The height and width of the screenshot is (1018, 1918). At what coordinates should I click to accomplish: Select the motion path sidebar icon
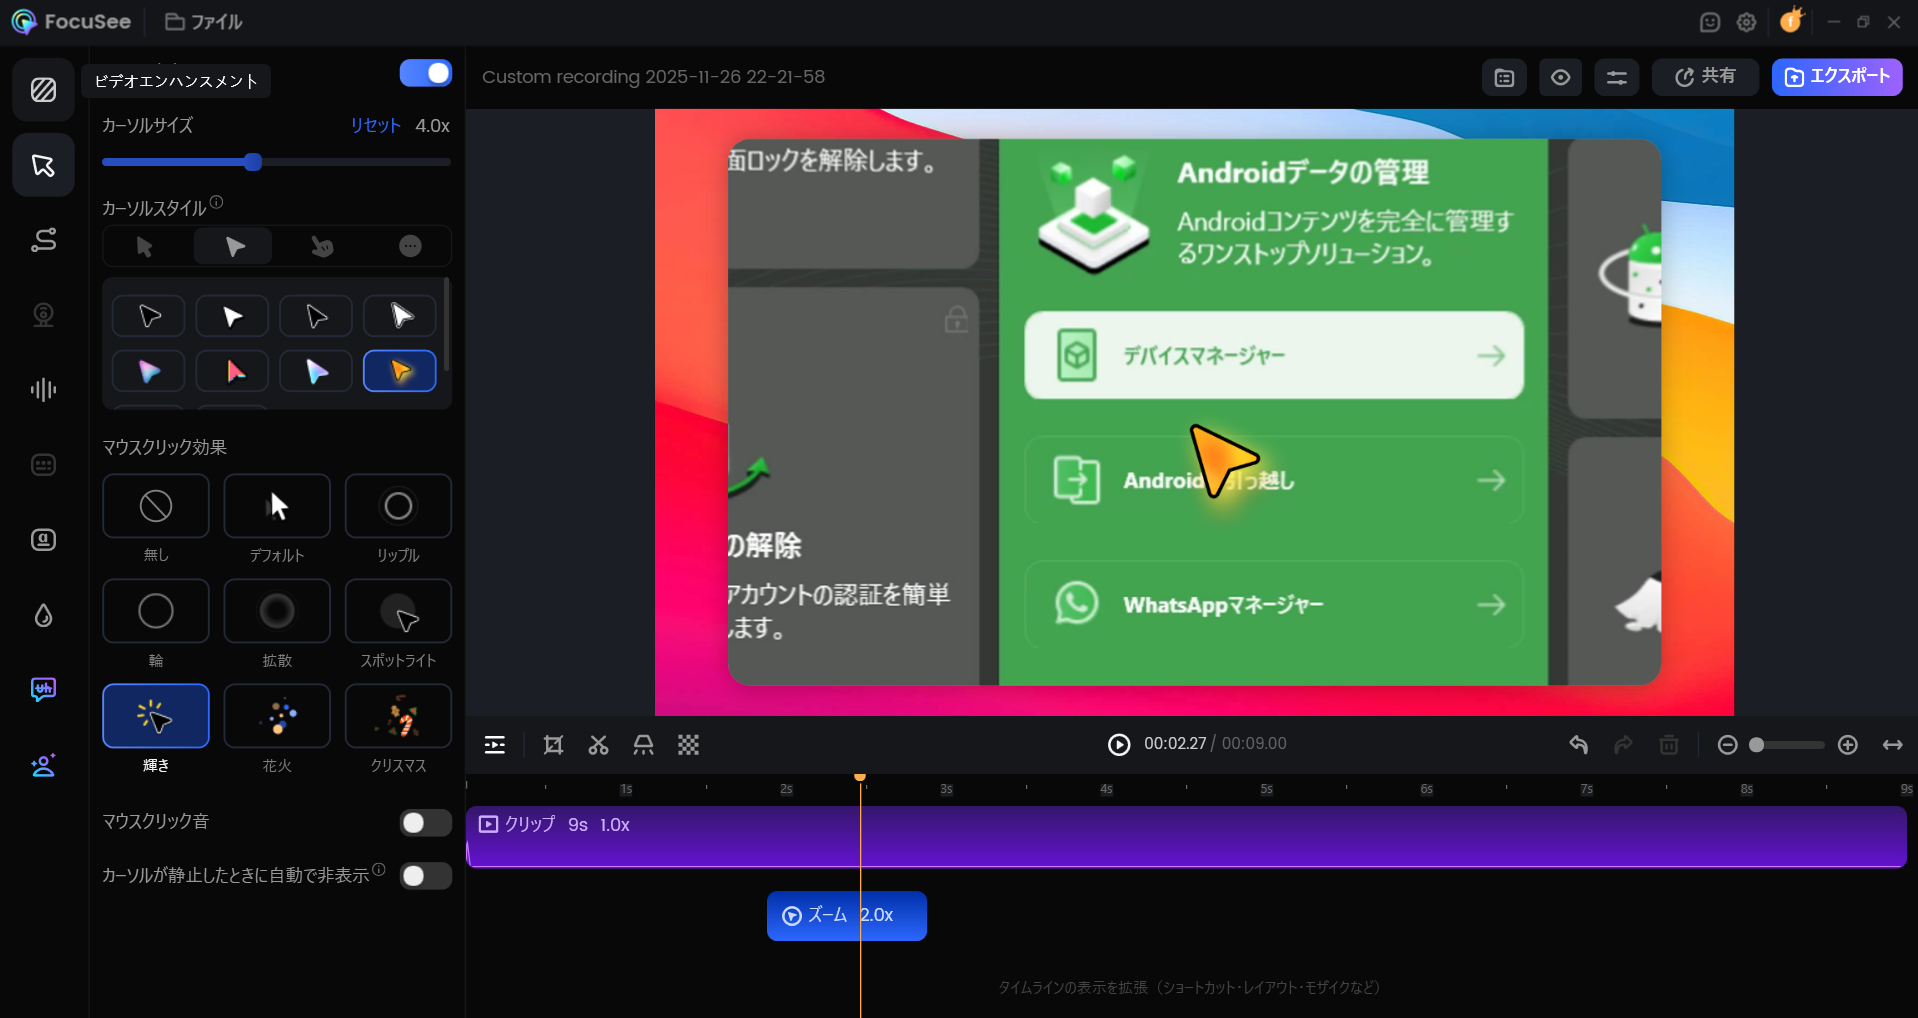click(x=43, y=240)
